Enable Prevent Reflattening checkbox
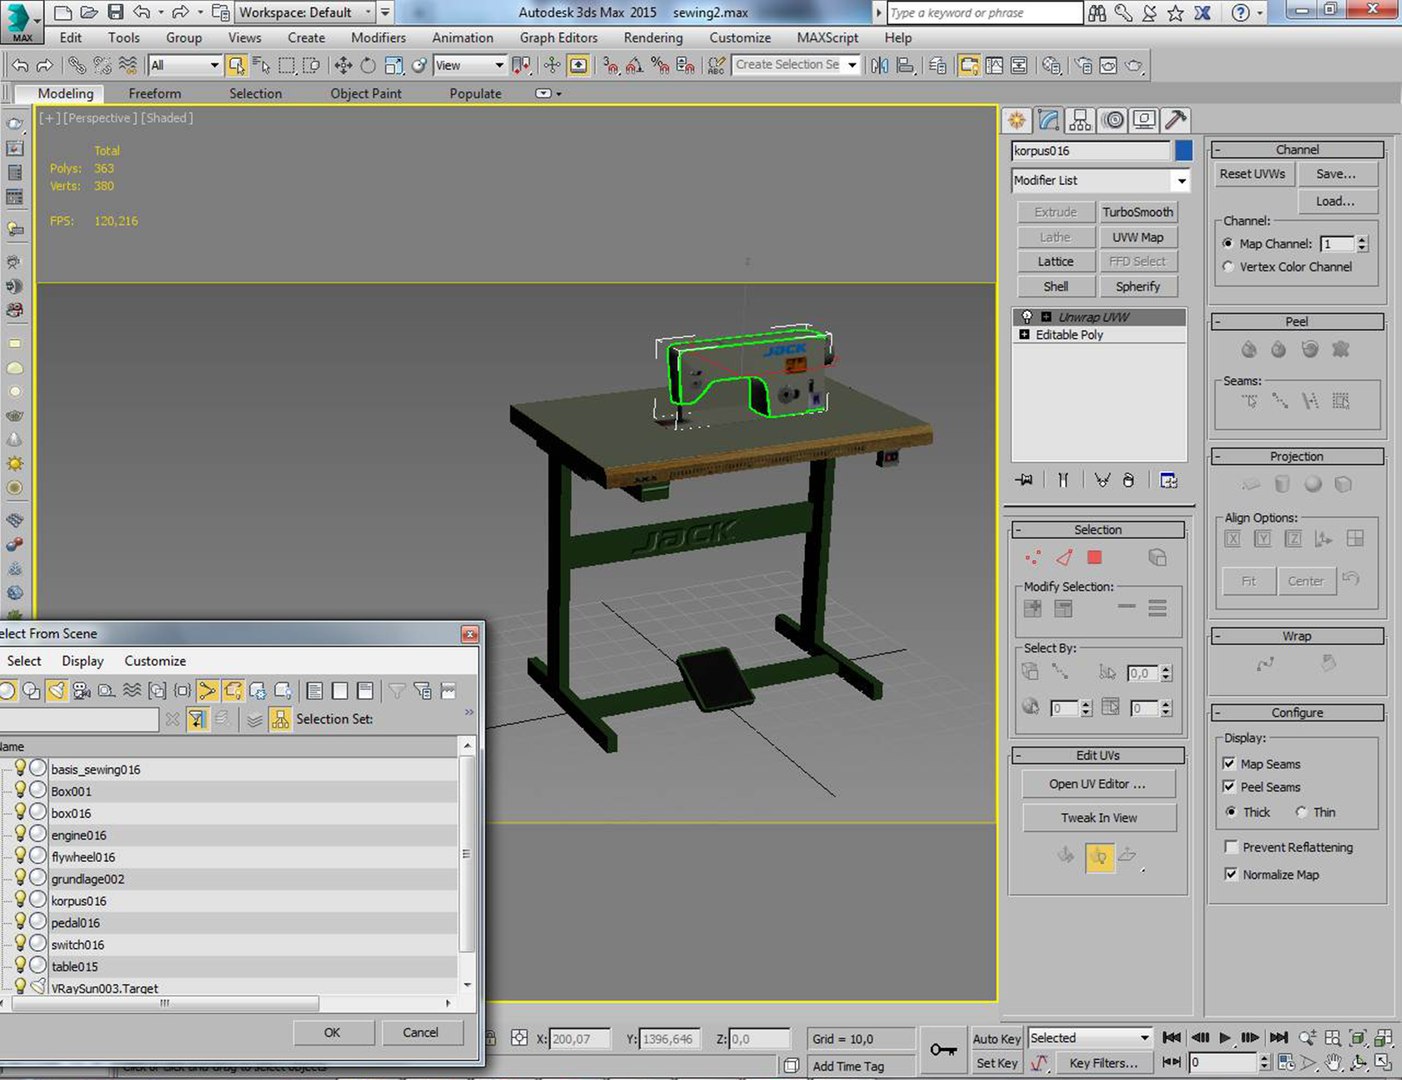This screenshot has height=1080, width=1402. point(1231,847)
